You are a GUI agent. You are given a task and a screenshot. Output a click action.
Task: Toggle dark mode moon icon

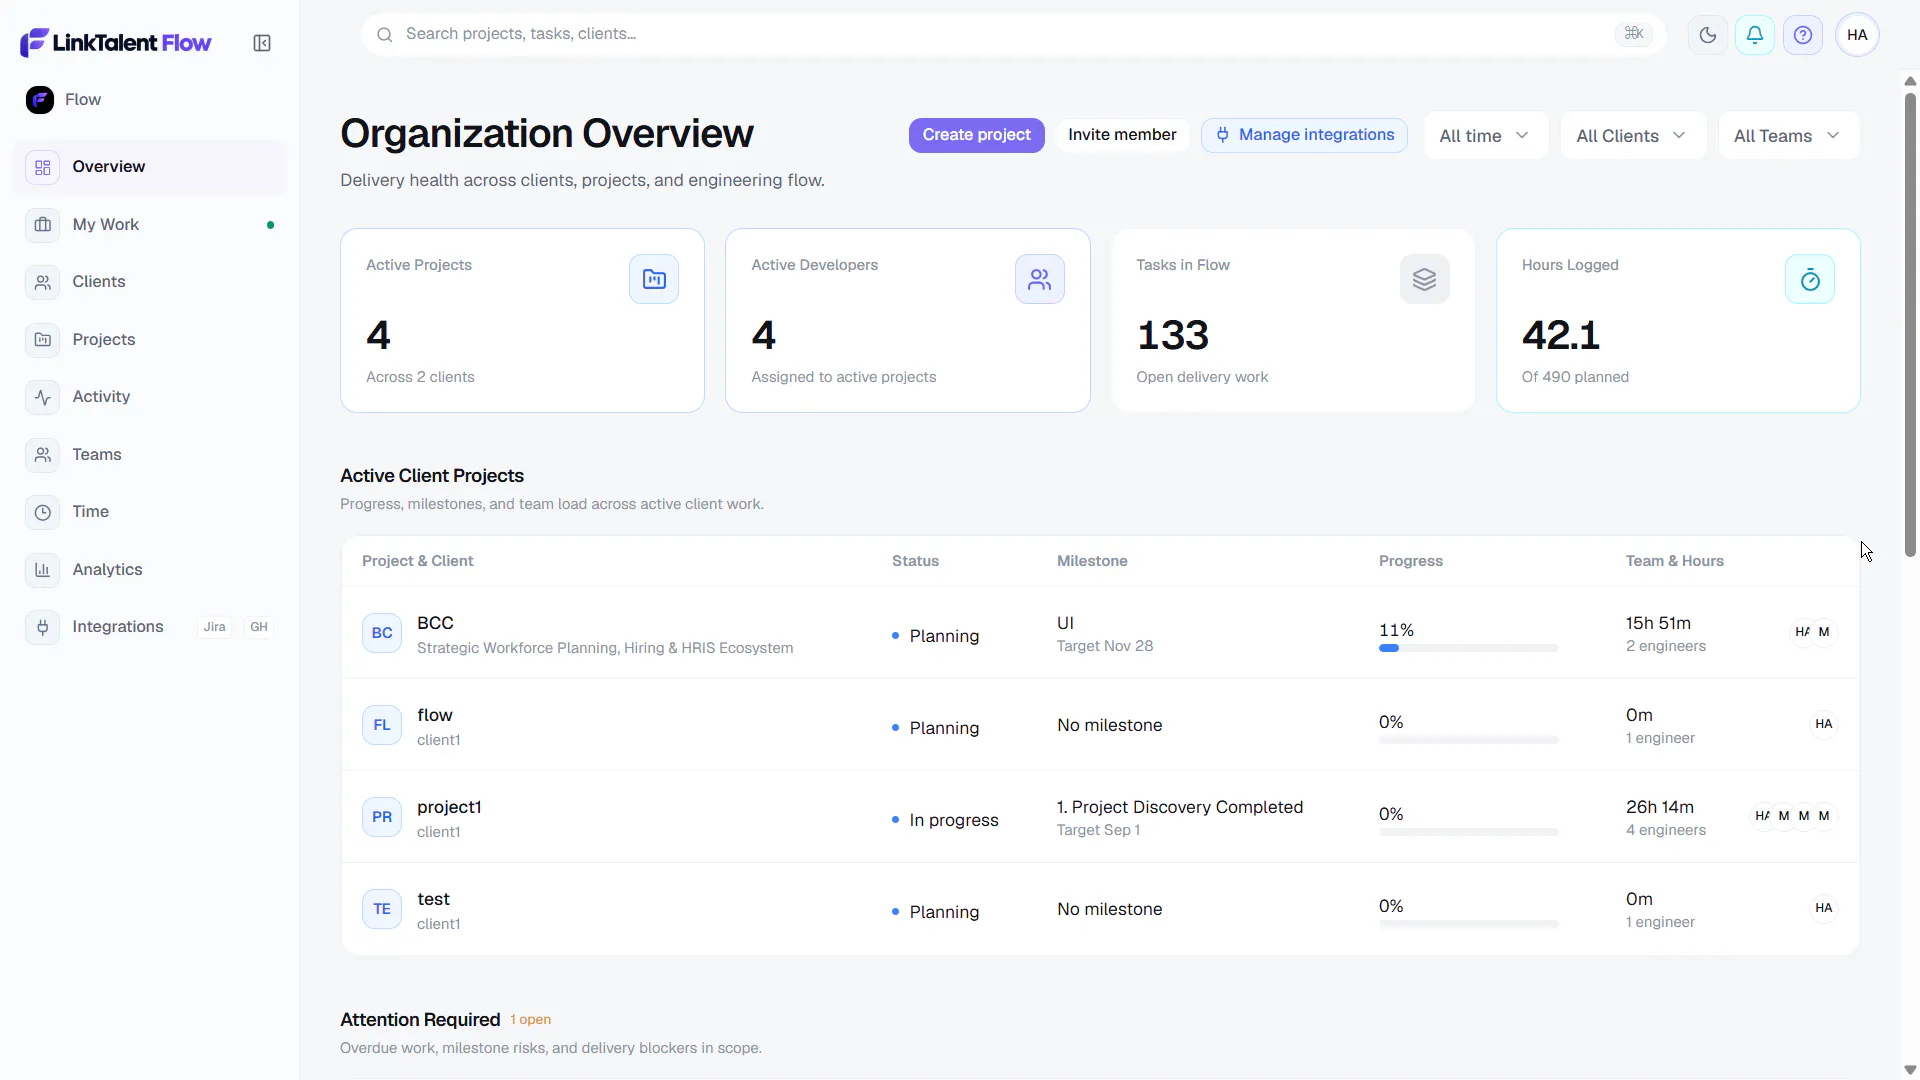[1708, 35]
